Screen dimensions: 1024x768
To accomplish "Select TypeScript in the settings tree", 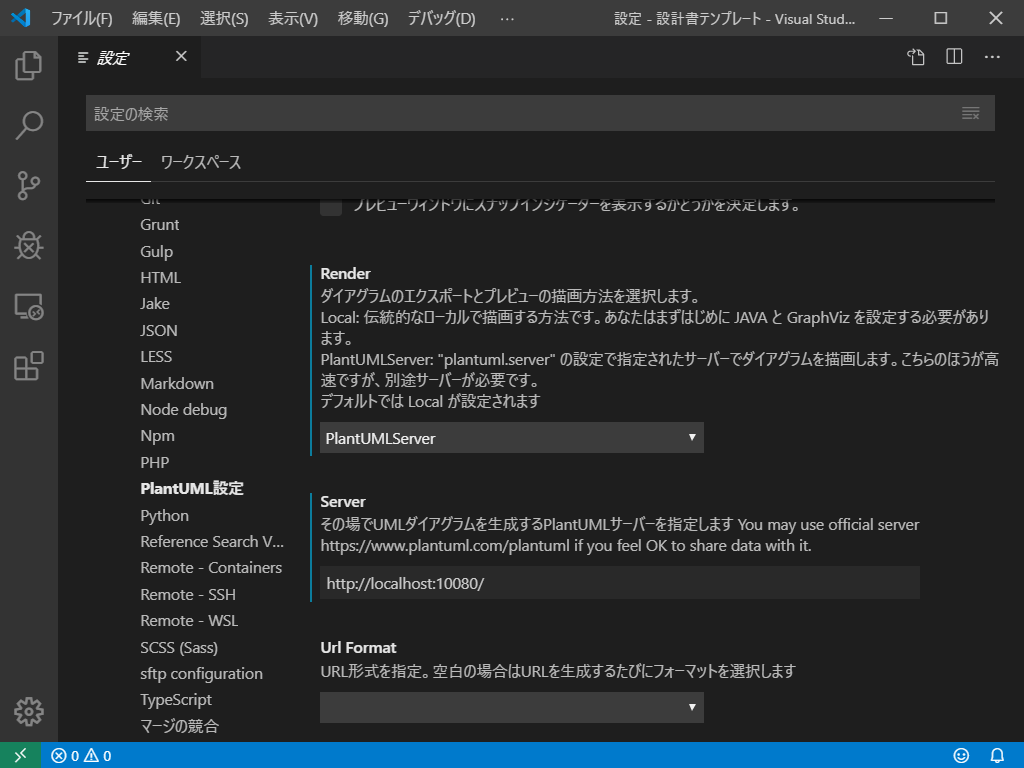I will click(176, 699).
